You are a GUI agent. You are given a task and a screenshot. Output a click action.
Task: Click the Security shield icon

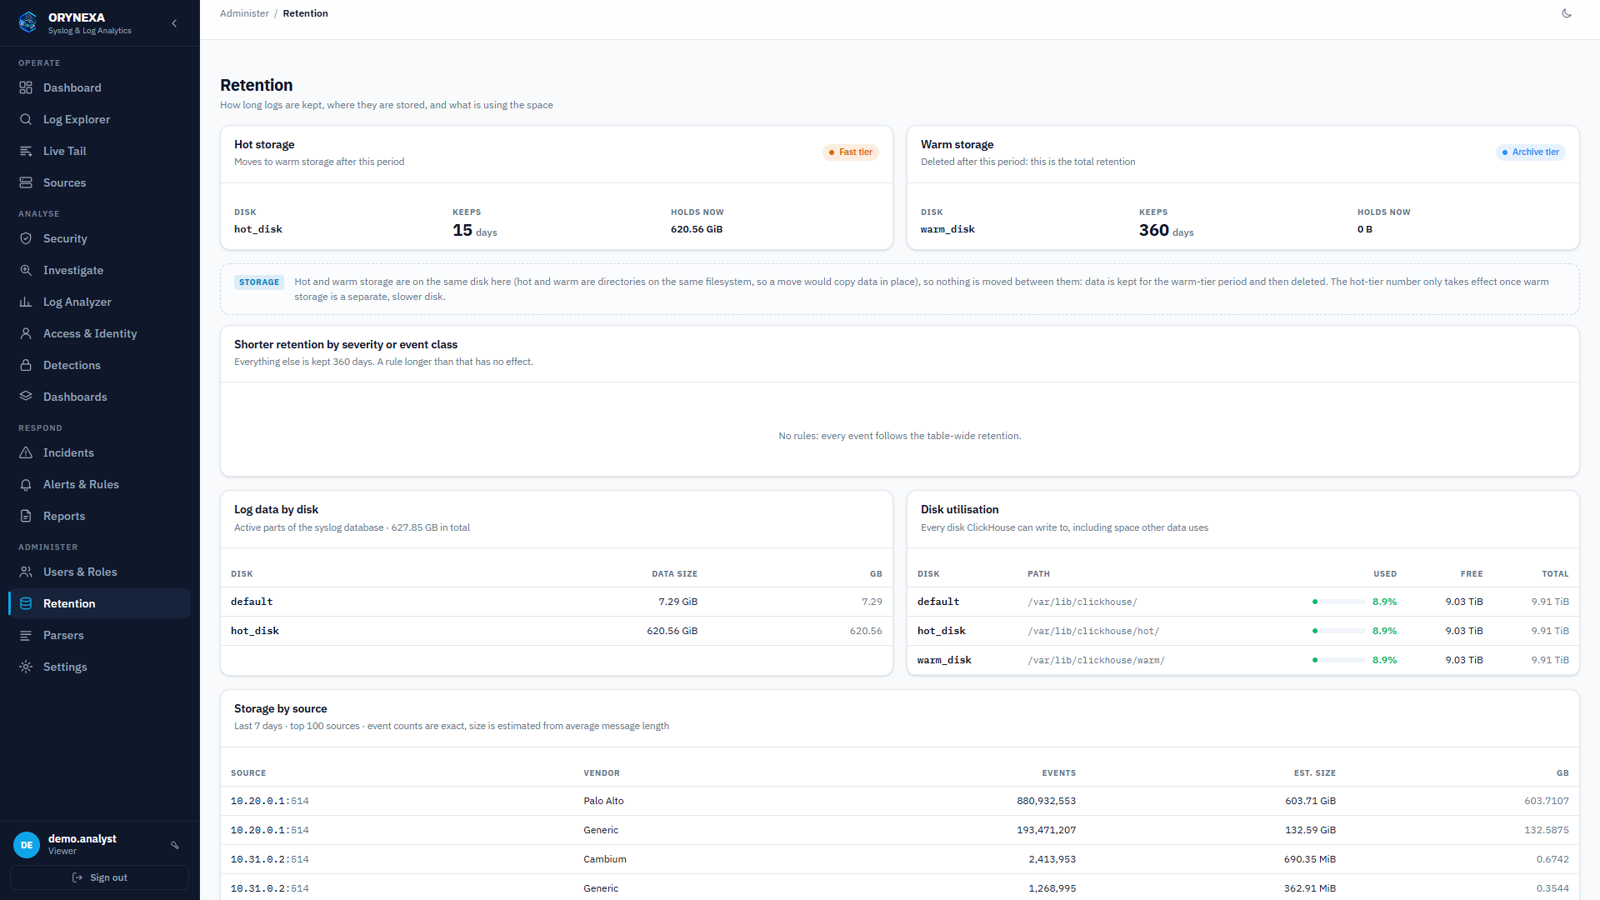(26, 239)
